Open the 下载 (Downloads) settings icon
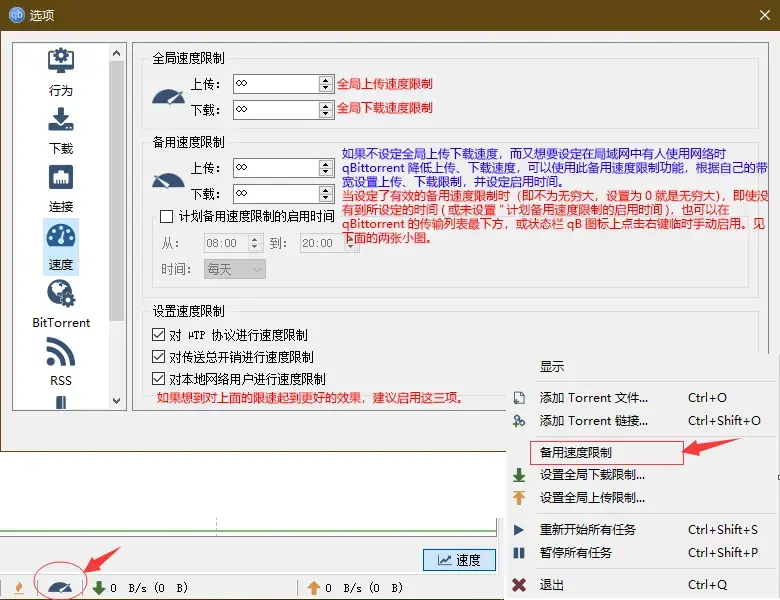The image size is (780, 600). (61, 119)
